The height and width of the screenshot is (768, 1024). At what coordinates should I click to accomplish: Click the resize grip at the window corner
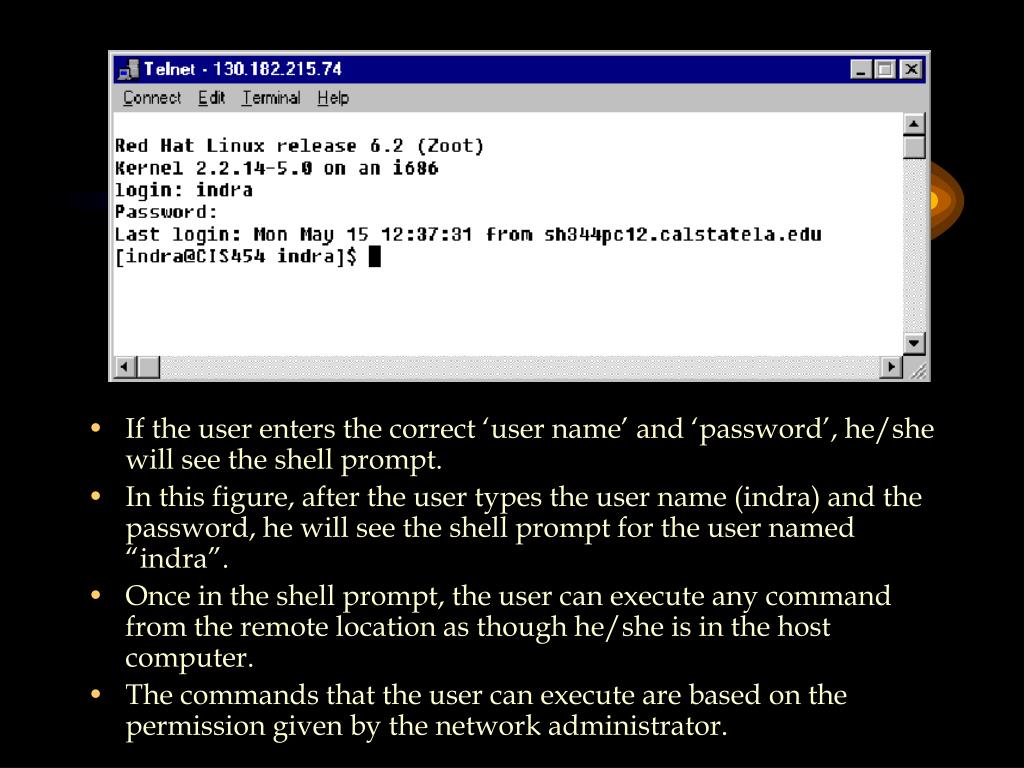(917, 369)
